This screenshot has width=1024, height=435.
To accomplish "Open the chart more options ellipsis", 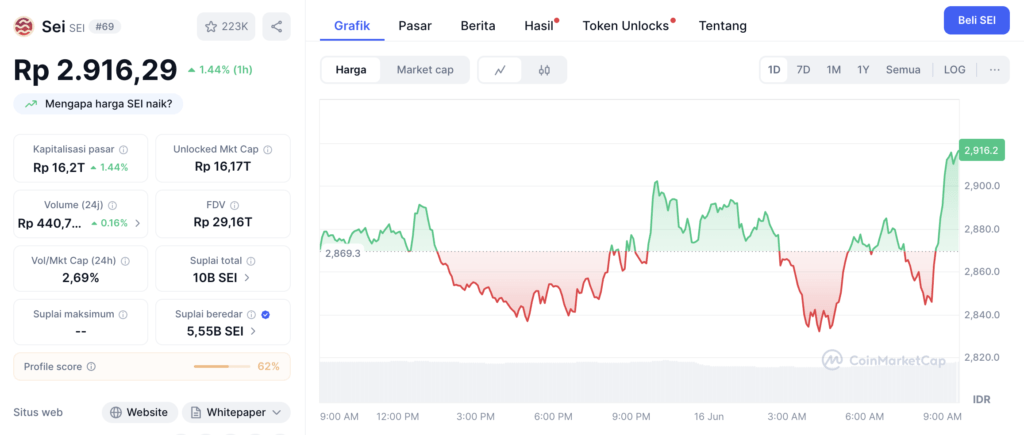I will point(995,70).
